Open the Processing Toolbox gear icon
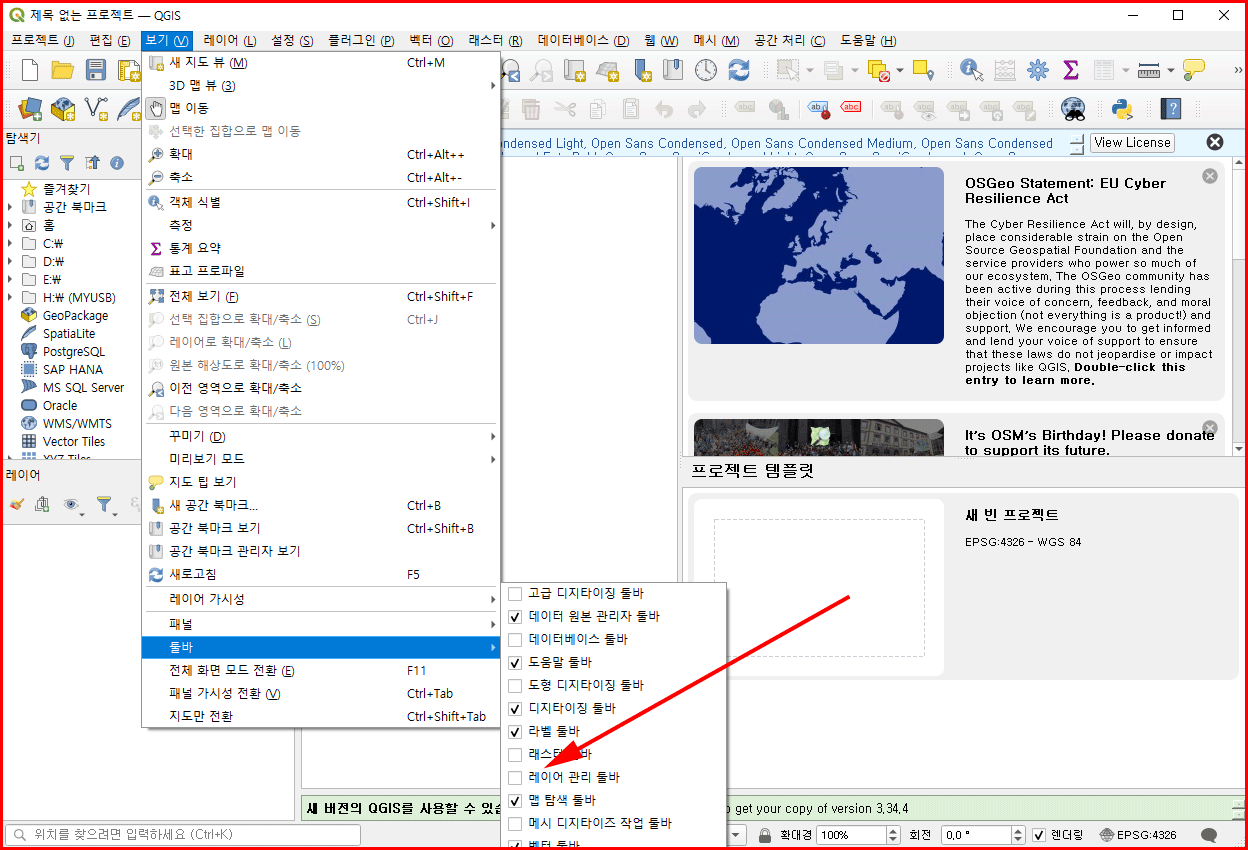The height and width of the screenshot is (850, 1248). pos(1038,70)
